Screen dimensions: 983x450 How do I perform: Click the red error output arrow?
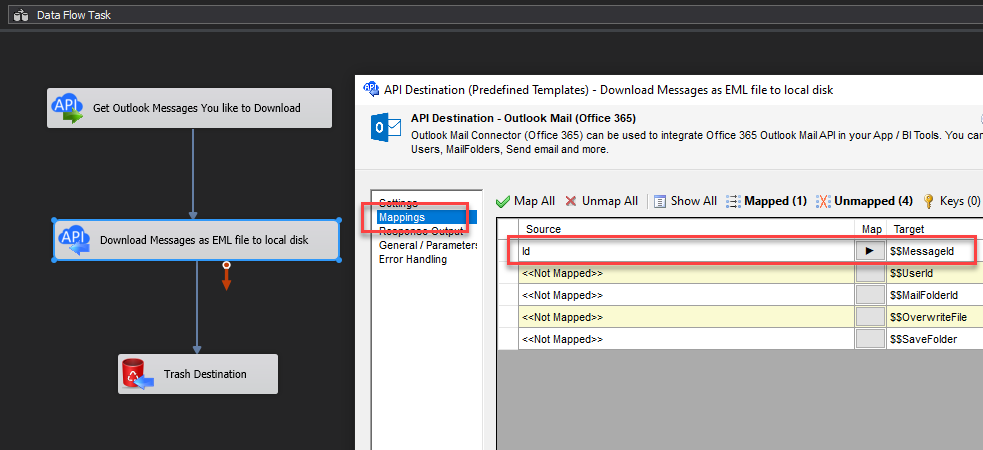(x=226, y=280)
